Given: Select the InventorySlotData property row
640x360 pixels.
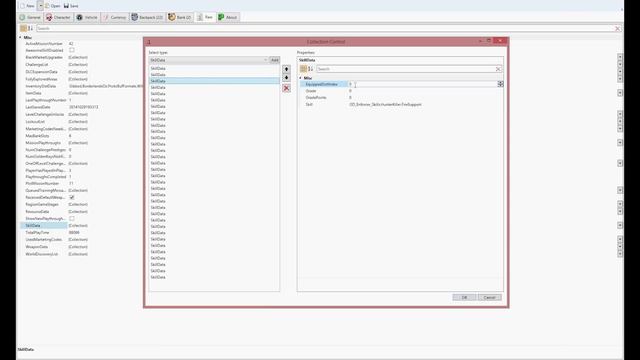Looking at the screenshot, I should [40, 86].
